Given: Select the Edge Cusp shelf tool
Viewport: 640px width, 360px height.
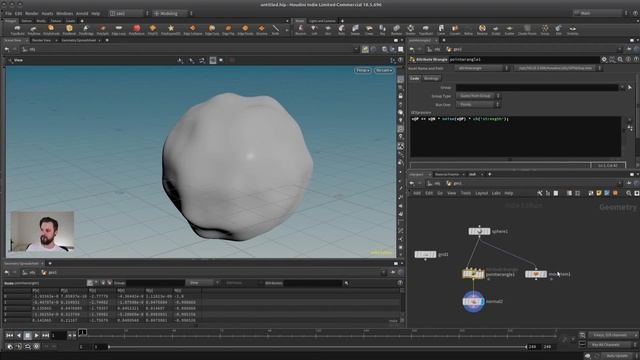Looking at the screenshot, I should 212,29.
